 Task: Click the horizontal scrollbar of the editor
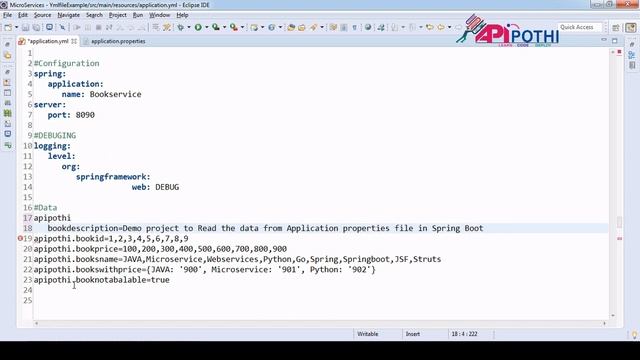tap(320, 323)
